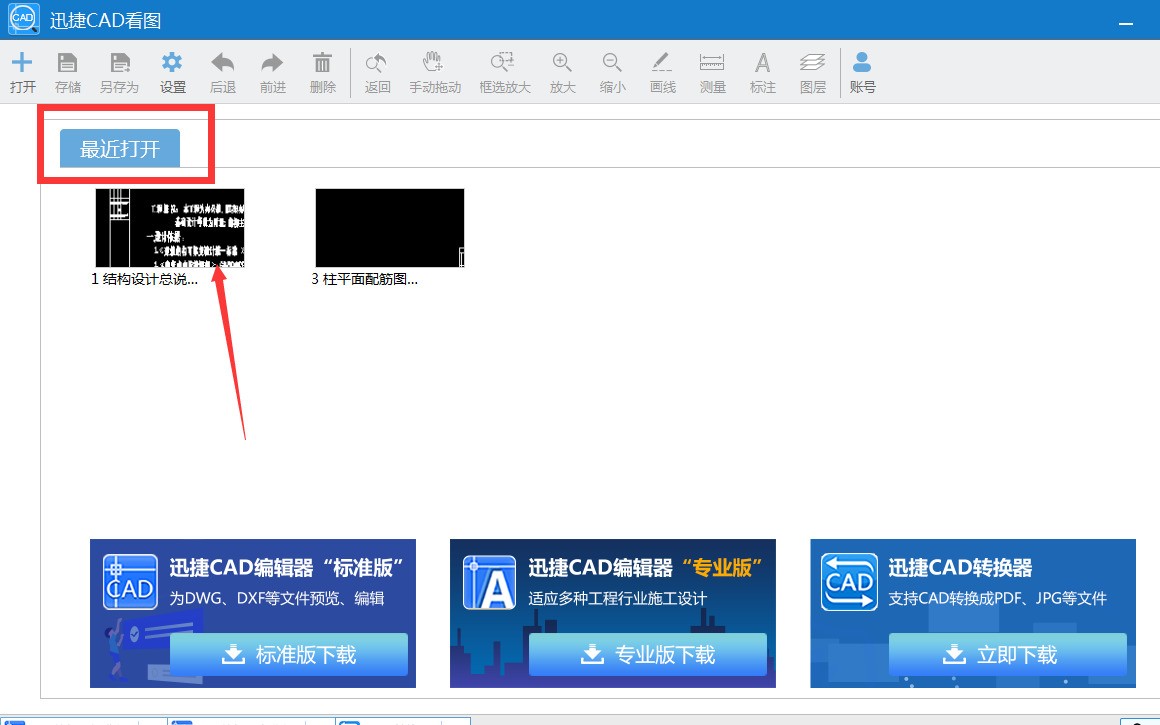
Task: Click the 放大 zoom in magnifier
Action: click(563, 63)
